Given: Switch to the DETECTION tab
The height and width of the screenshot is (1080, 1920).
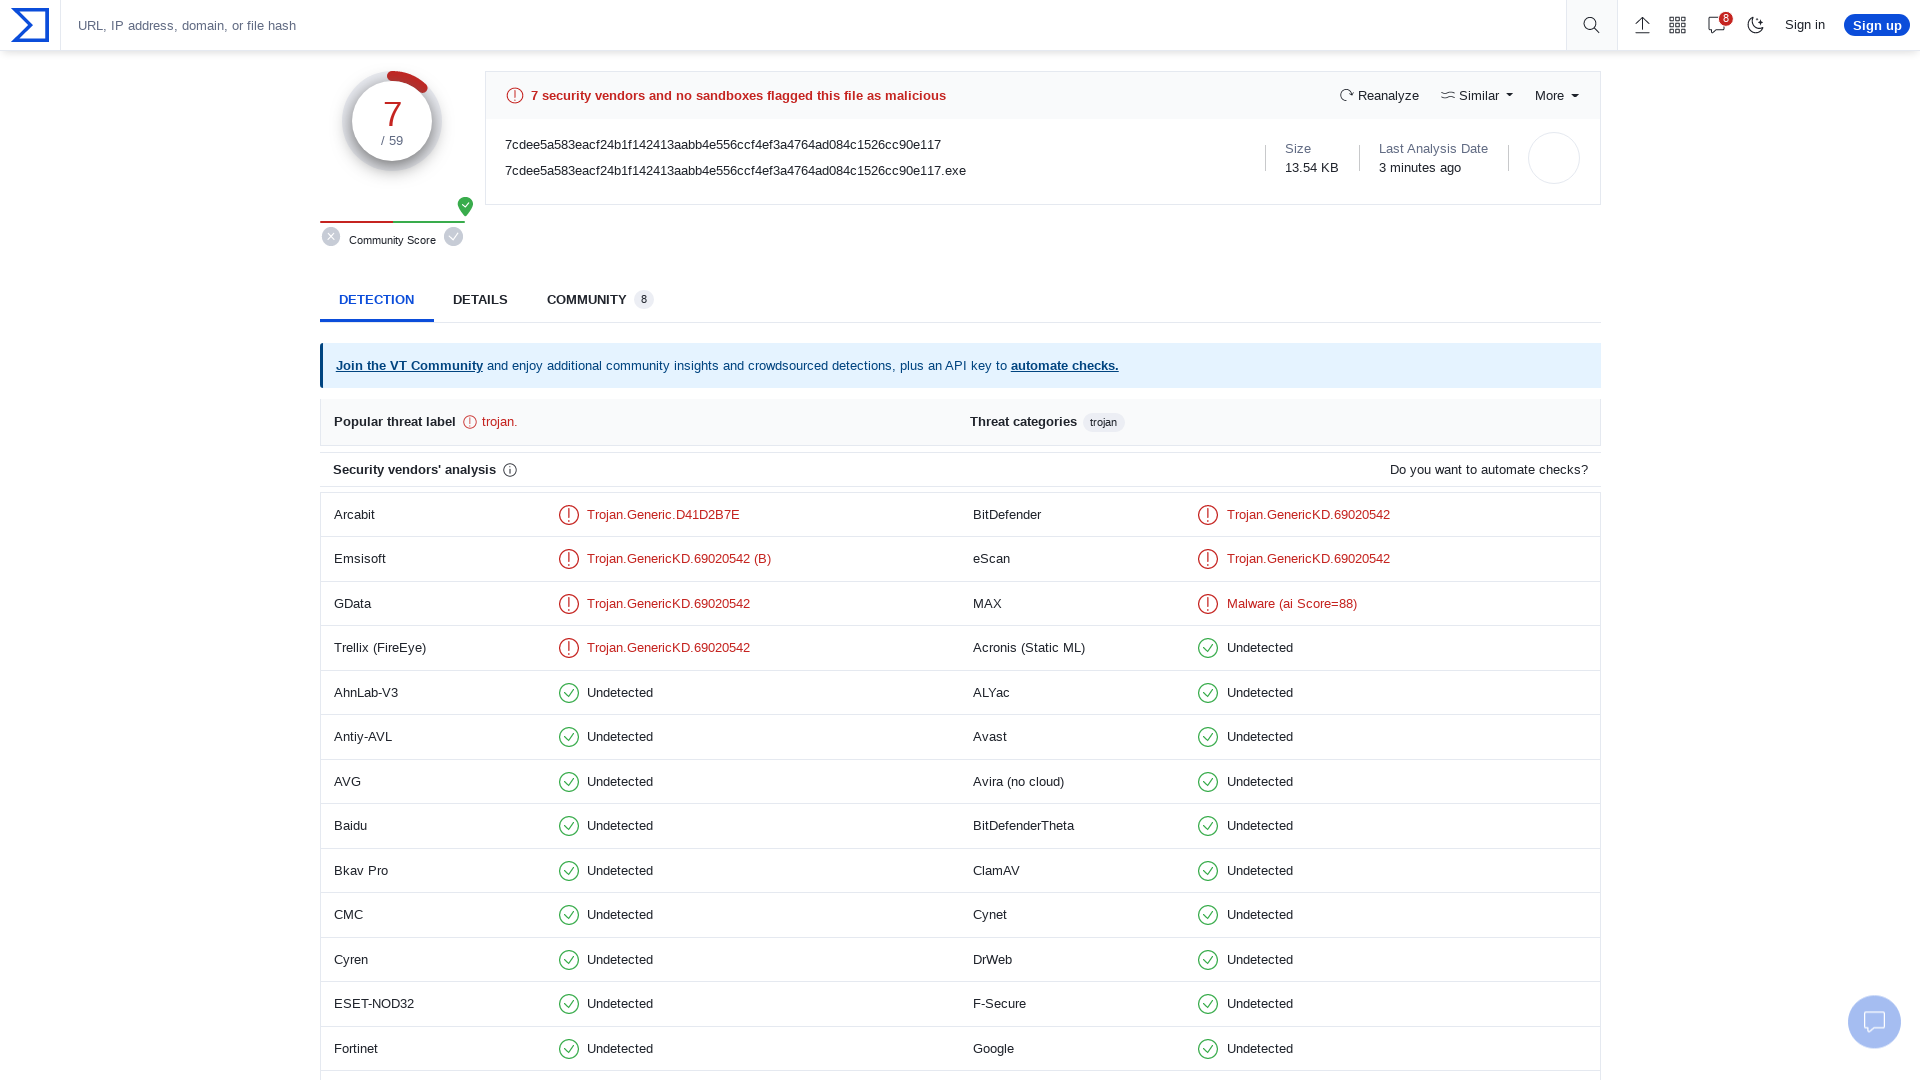Looking at the screenshot, I should point(376,300).
